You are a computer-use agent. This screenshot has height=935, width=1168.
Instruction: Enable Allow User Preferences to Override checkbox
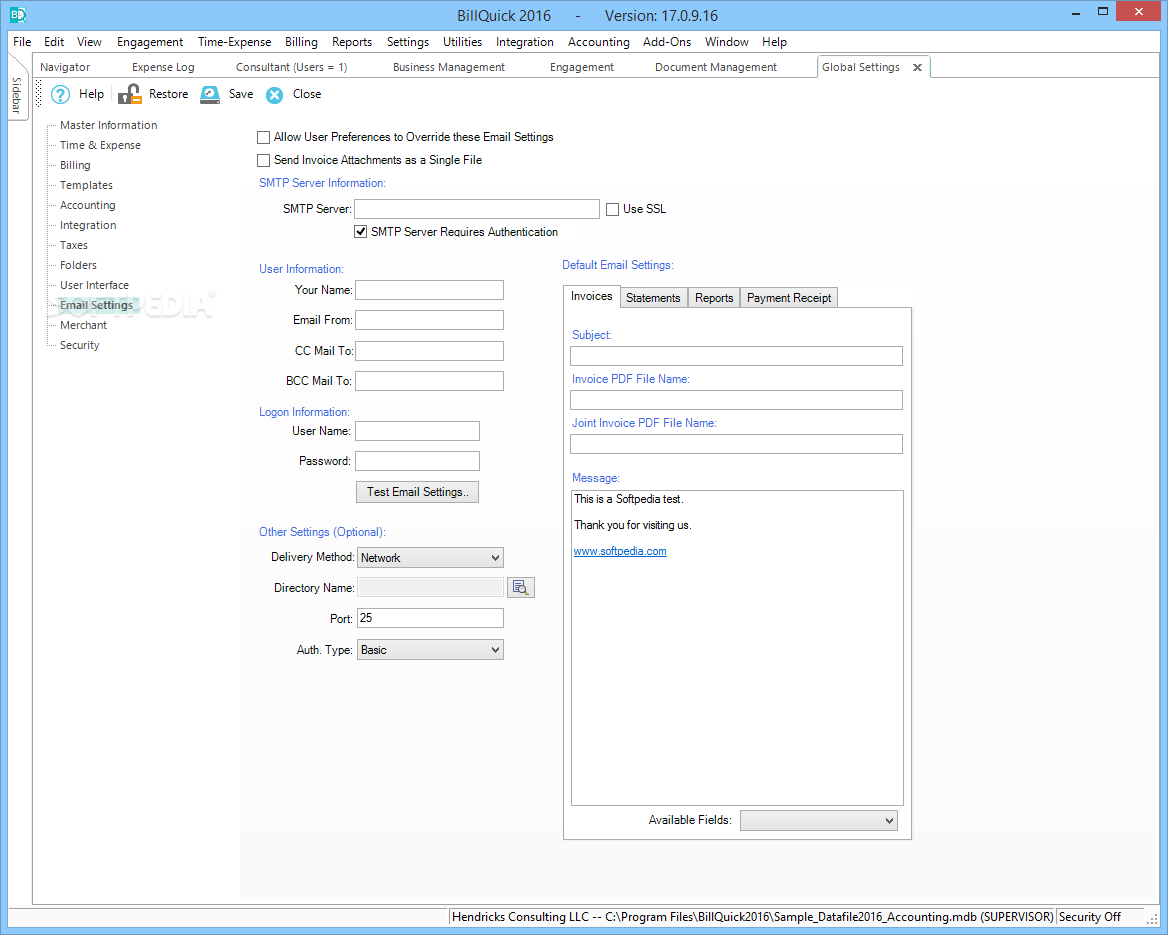[x=264, y=137]
